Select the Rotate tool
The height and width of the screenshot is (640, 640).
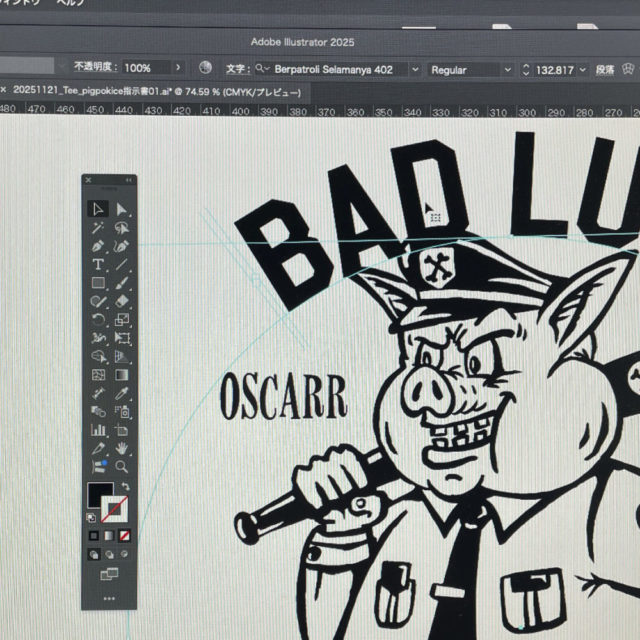(x=98, y=320)
